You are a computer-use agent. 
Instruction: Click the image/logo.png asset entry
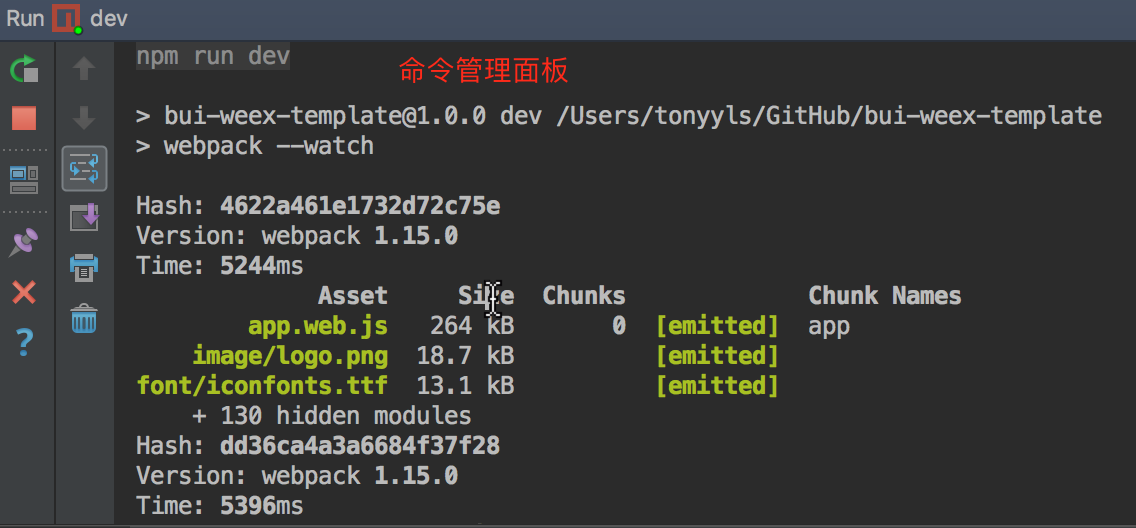[290, 356]
